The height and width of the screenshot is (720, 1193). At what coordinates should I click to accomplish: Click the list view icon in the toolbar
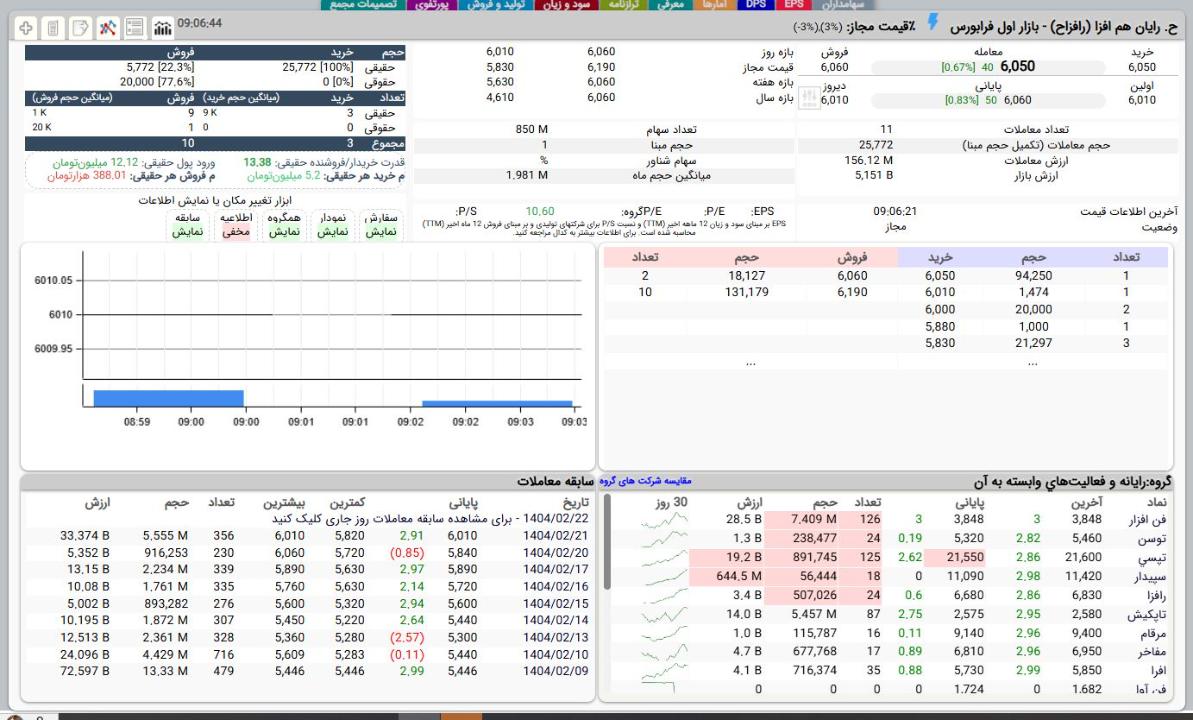[134, 25]
